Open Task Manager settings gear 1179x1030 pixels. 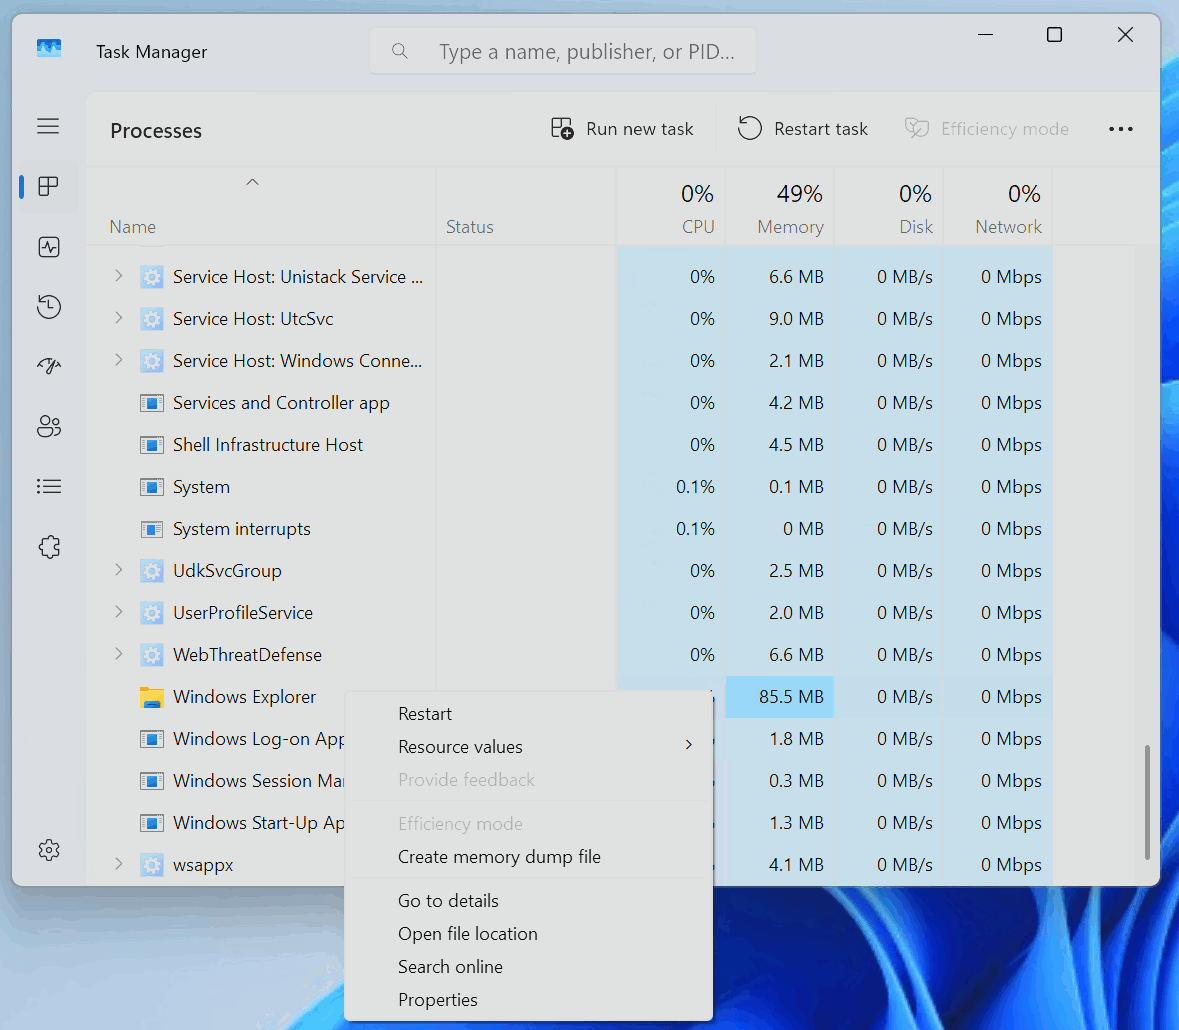49,850
